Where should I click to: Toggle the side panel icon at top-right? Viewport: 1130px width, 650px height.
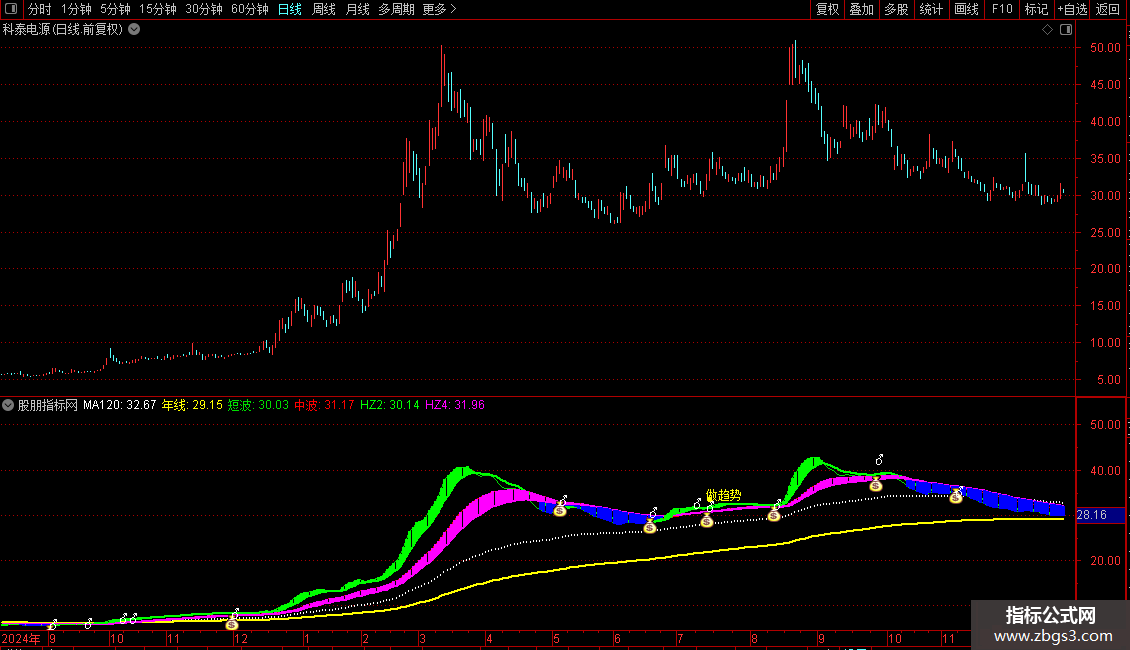coord(1066,30)
